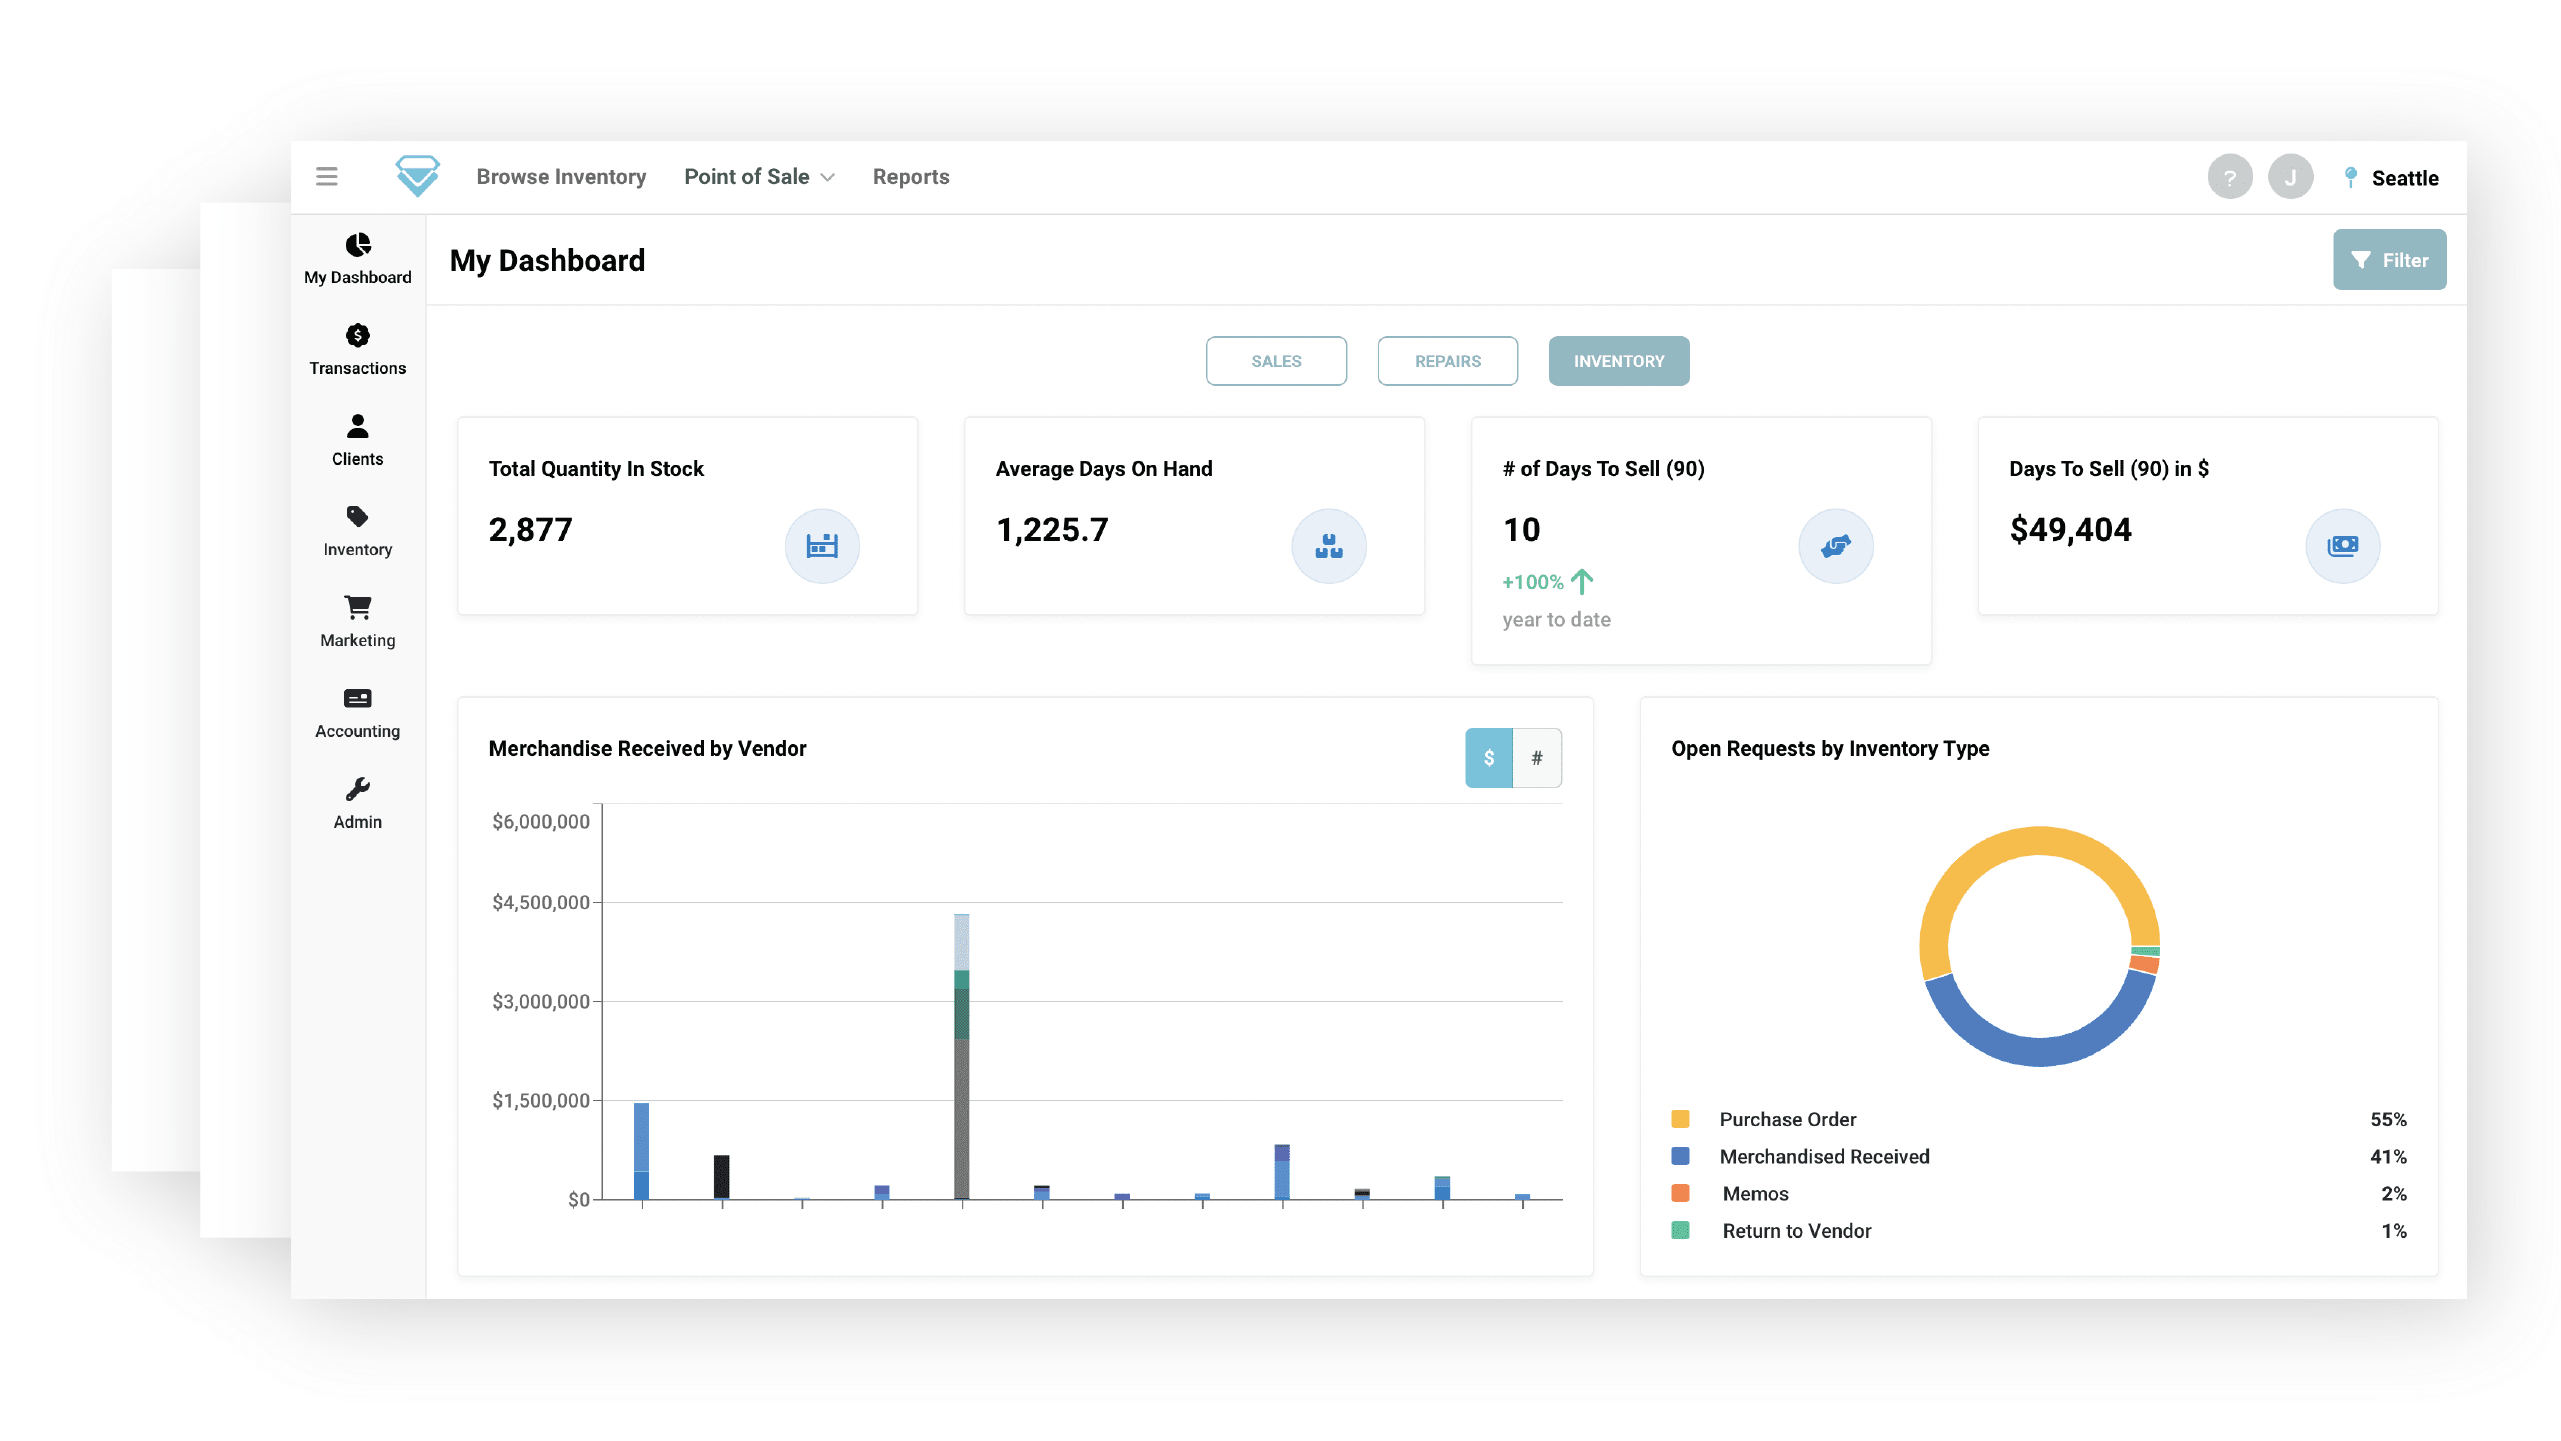Switch to the Repairs tab
The image size is (2561, 1441).
(x=1447, y=361)
